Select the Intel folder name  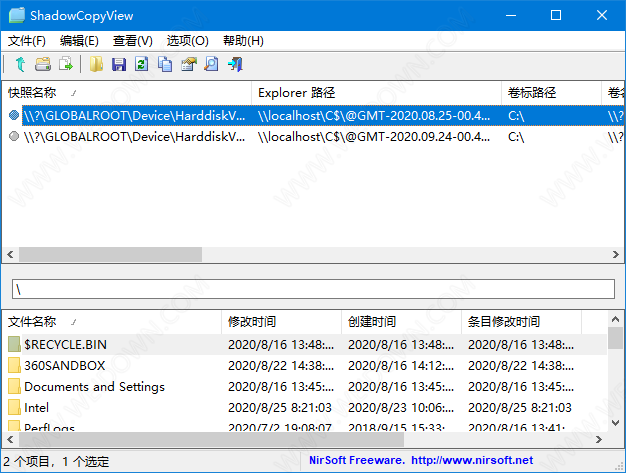[x=36, y=408]
